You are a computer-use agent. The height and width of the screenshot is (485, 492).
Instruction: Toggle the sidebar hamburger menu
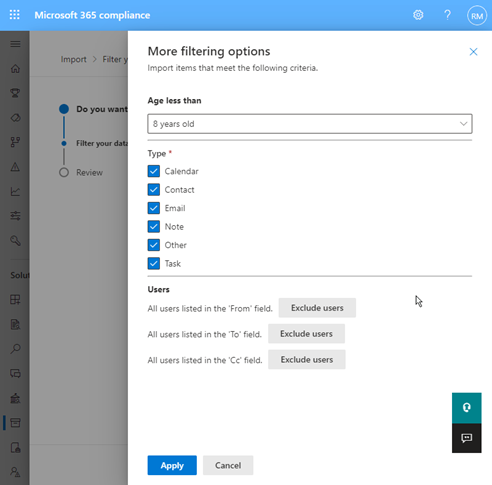[15, 44]
